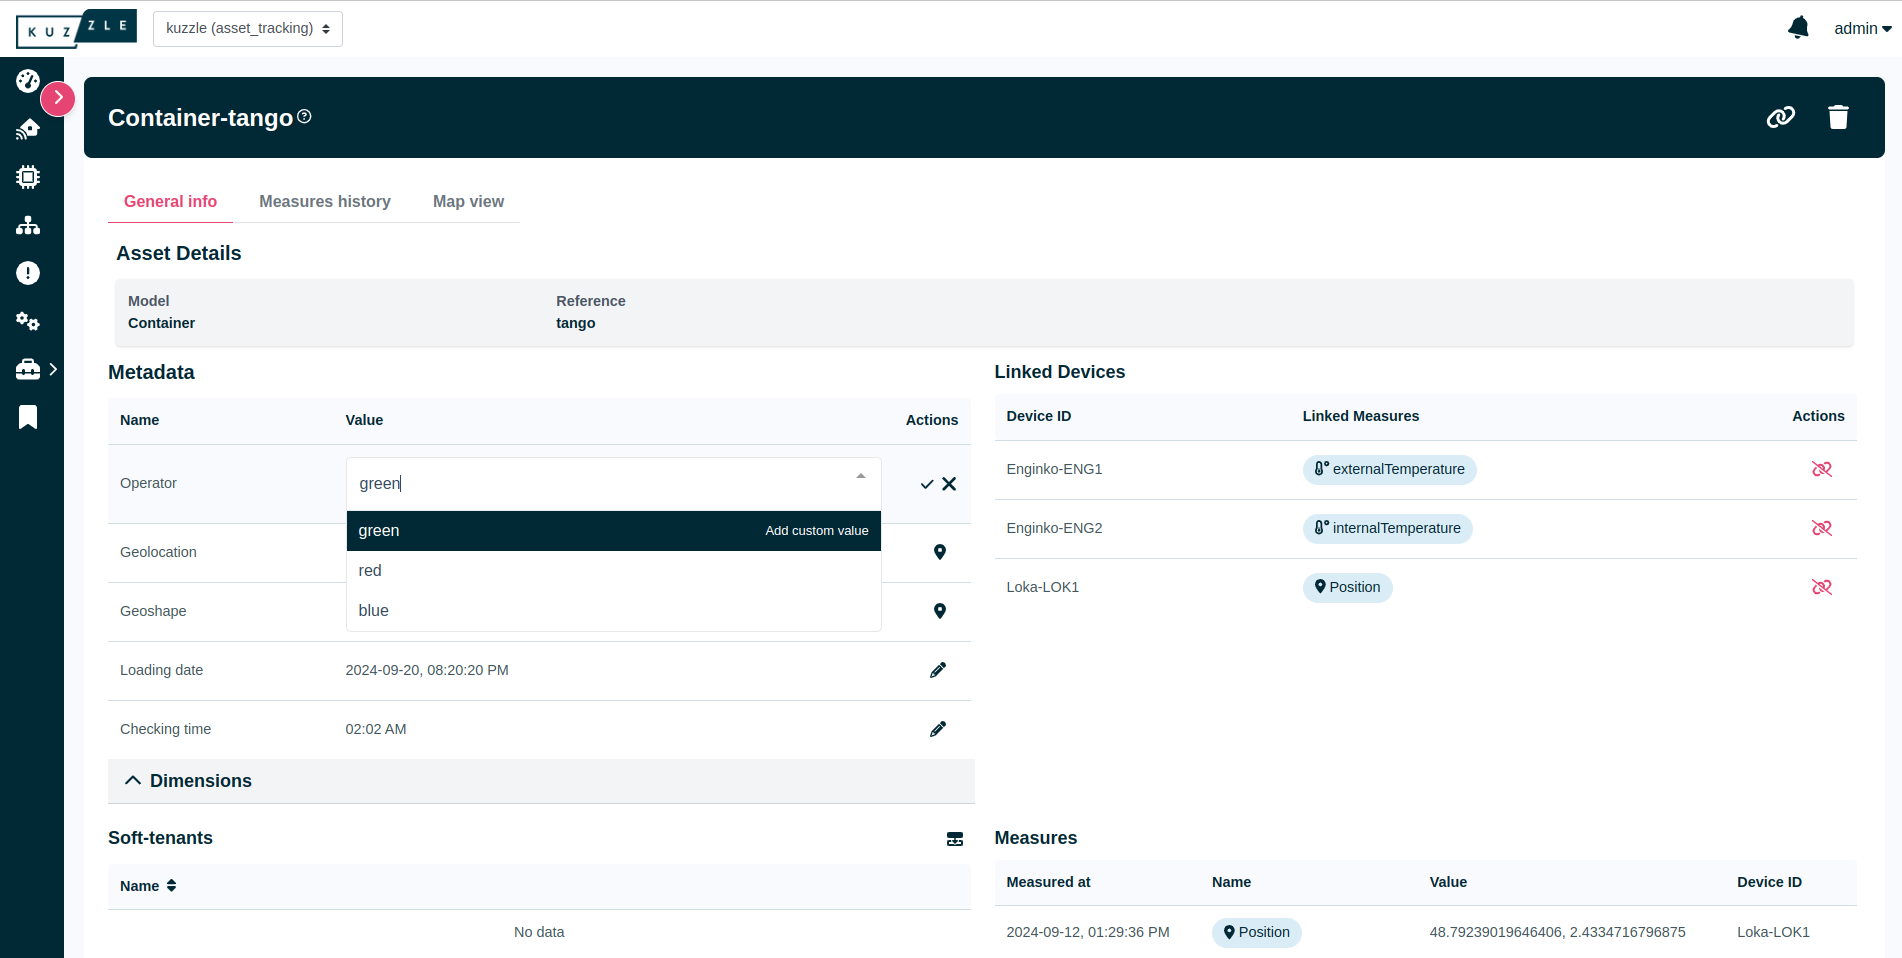The image size is (1902, 958).
Task: Sort soft-tenants by Name column
Action: pos(148,886)
